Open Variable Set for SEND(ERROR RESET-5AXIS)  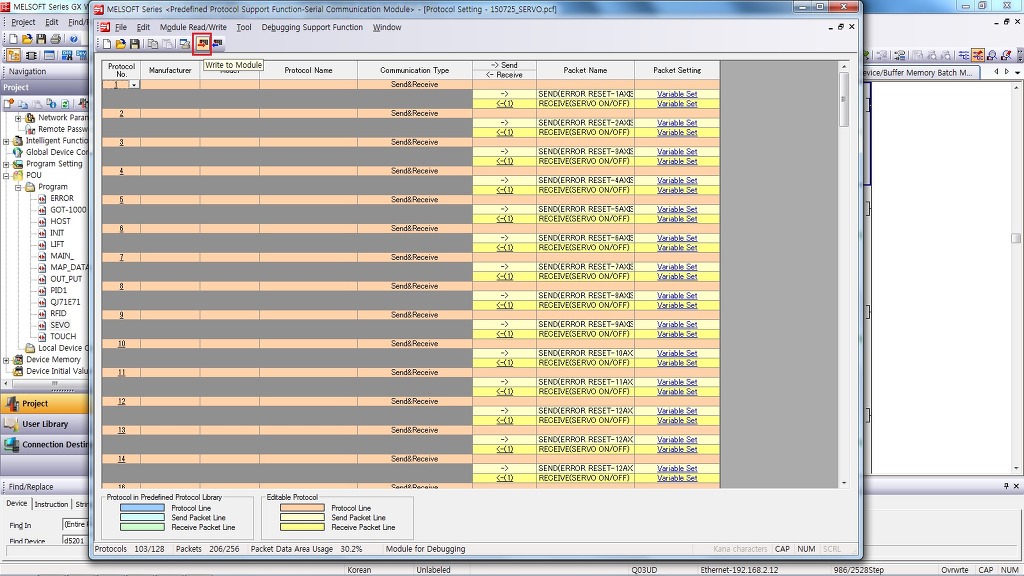(677, 209)
